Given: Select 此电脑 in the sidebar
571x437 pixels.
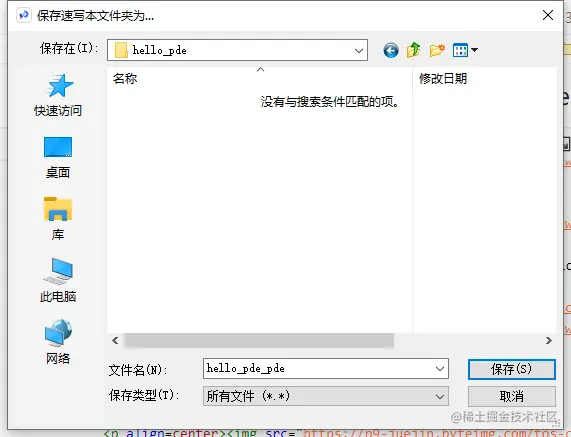Looking at the screenshot, I should click(x=58, y=280).
